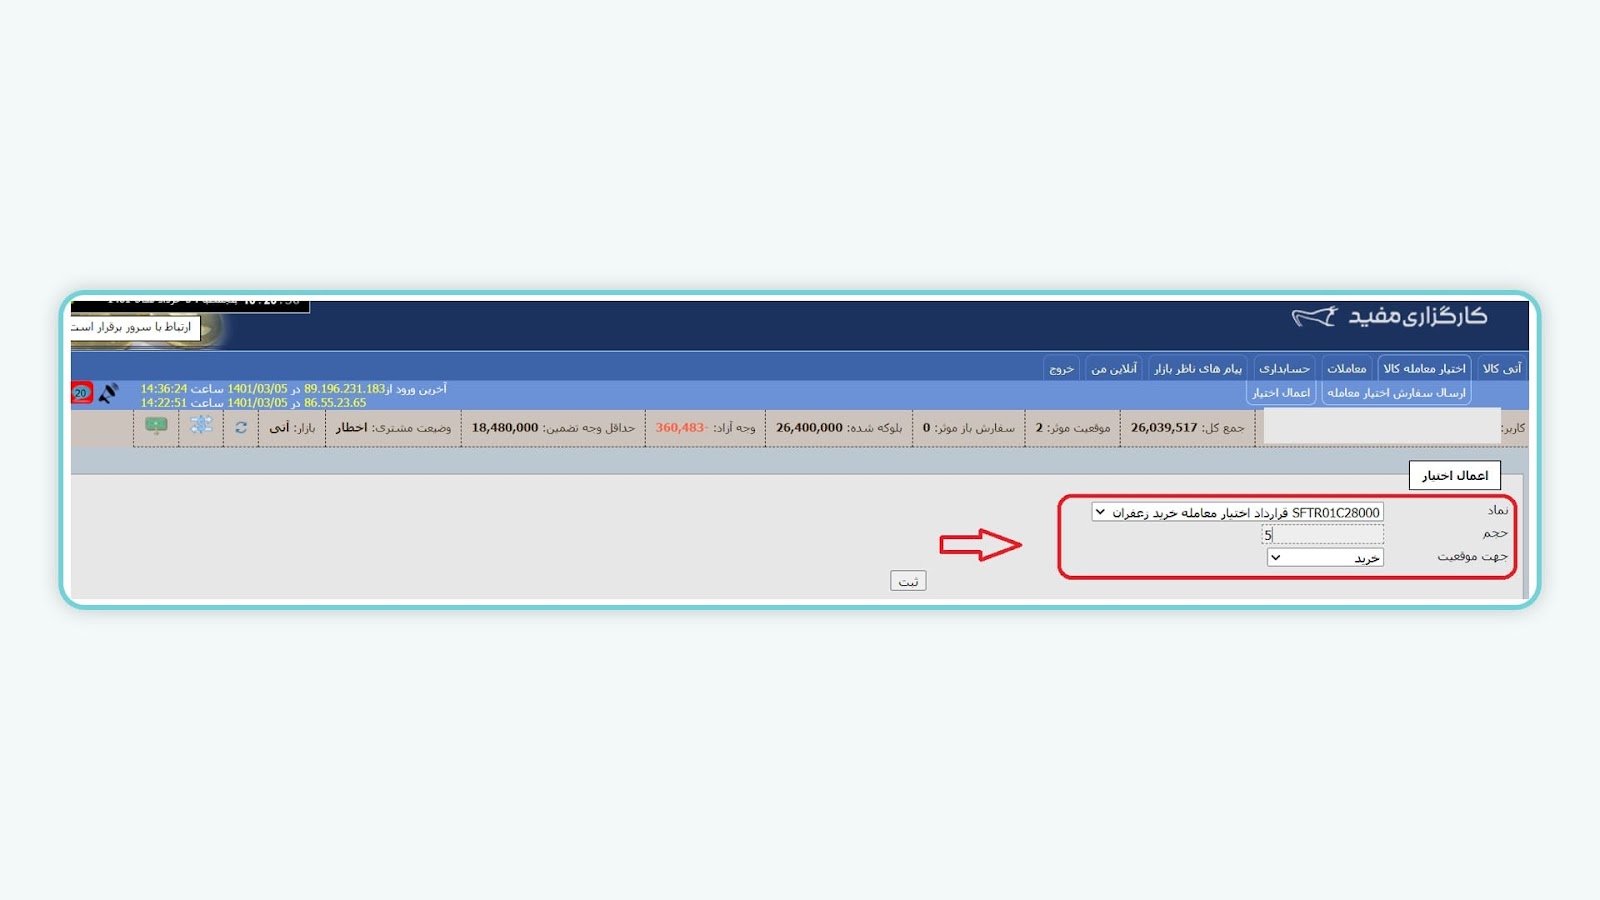
Task: Open the معاملات menu tab
Action: (1346, 369)
